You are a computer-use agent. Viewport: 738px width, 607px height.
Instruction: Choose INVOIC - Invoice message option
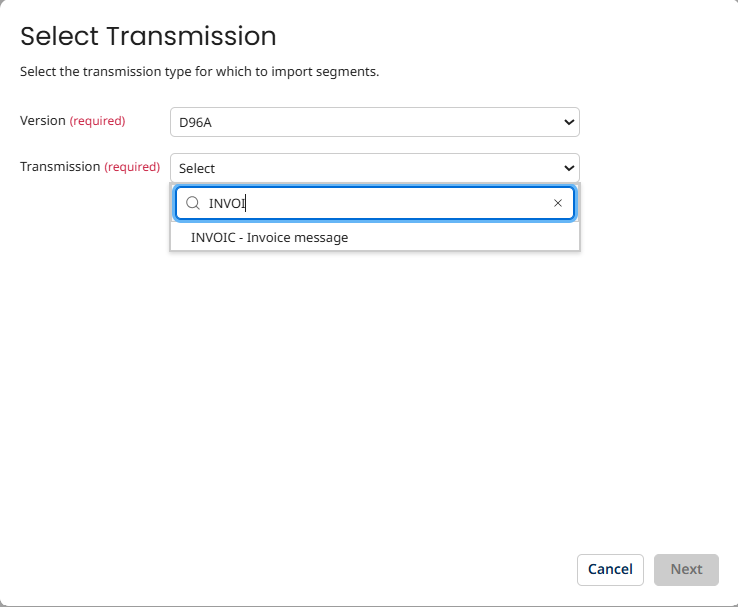[270, 237]
